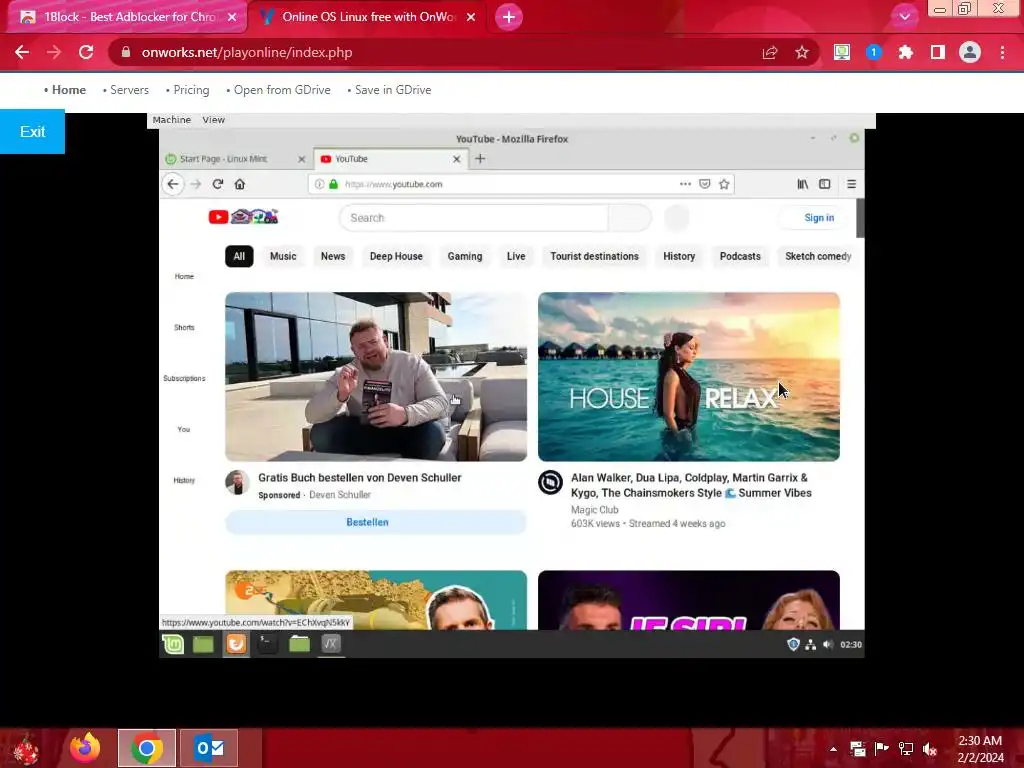Open the Pricing link on OnWorks
This screenshot has height=768, width=1024.
191,90
